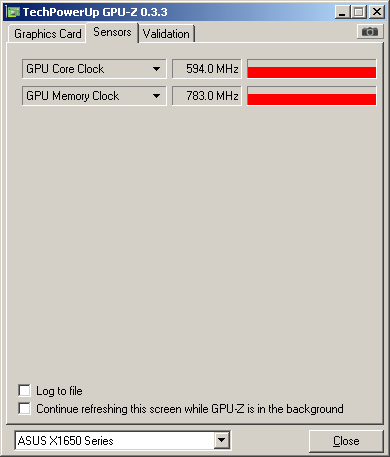Click the Close button

click(x=346, y=441)
